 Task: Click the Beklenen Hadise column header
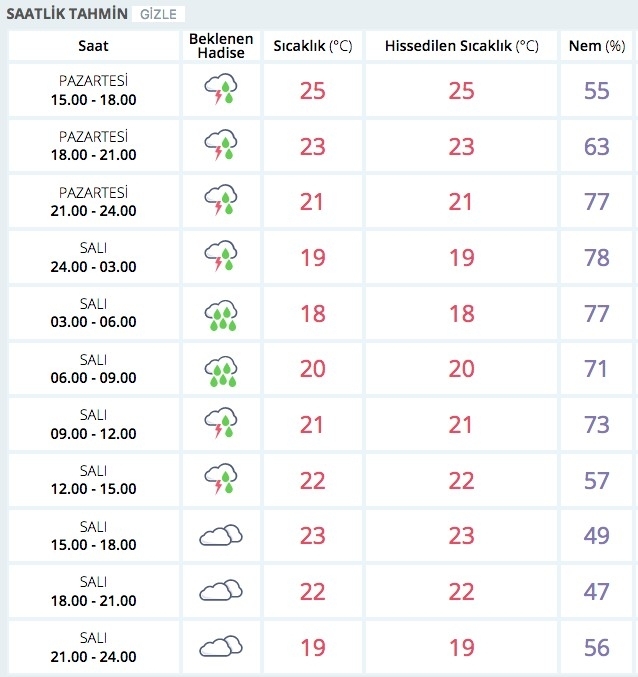coord(220,46)
